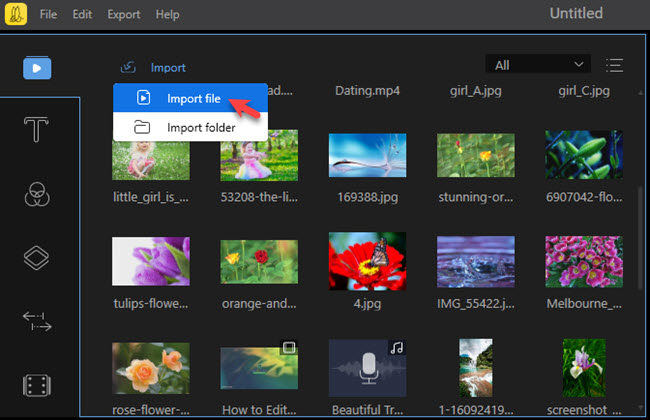Open the Media library tab icon
The image size is (650, 420).
click(37, 68)
